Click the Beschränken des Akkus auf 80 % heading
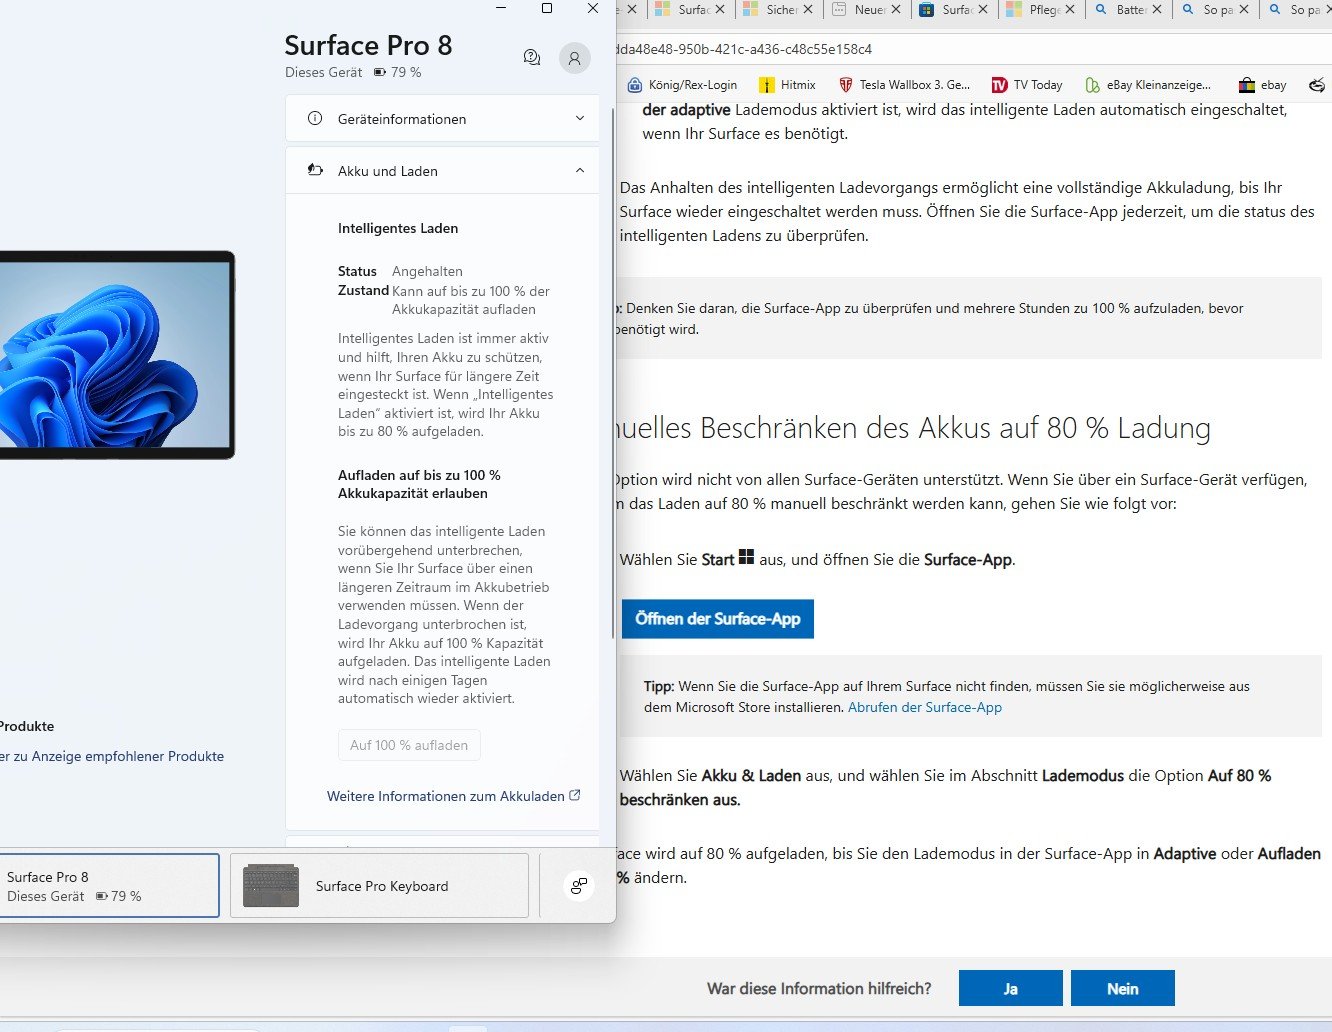The image size is (1332, 1032). point(914,428)
